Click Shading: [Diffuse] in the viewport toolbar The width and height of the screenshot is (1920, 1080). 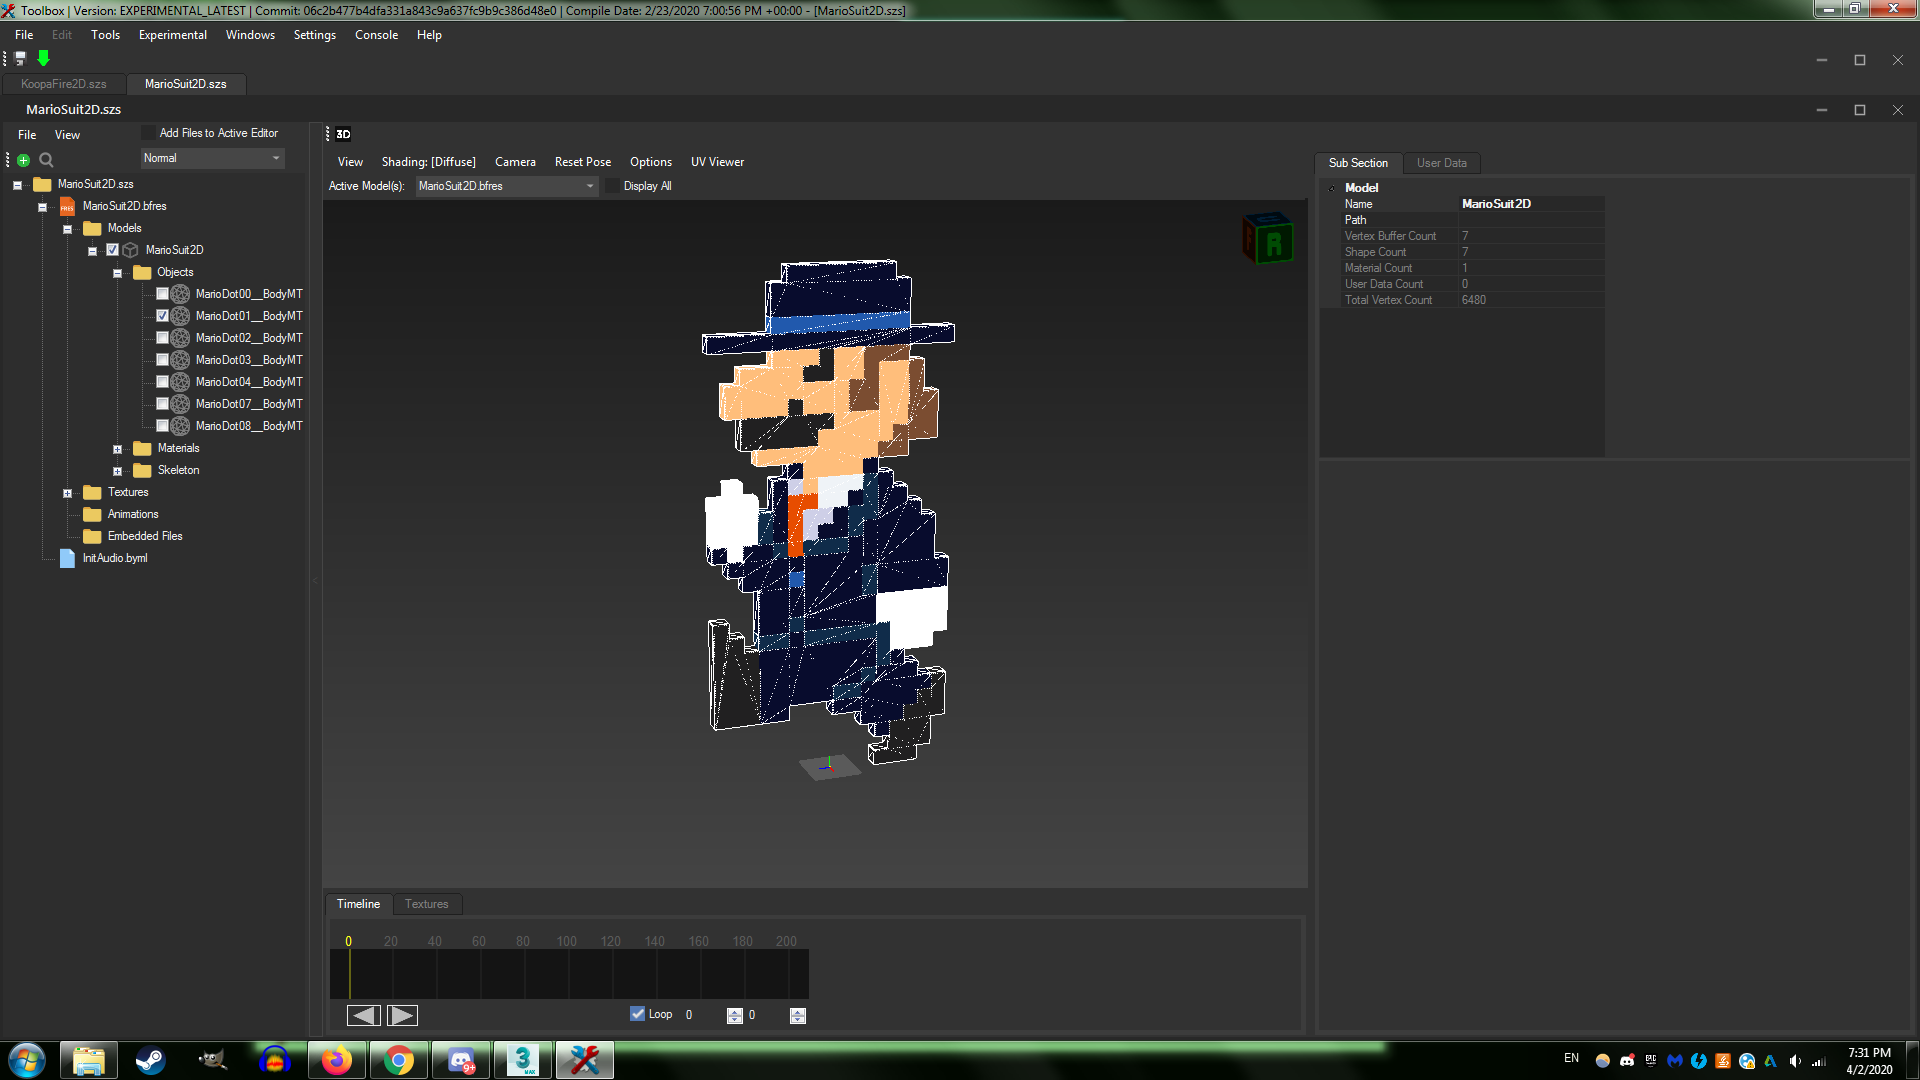(428, 162)
